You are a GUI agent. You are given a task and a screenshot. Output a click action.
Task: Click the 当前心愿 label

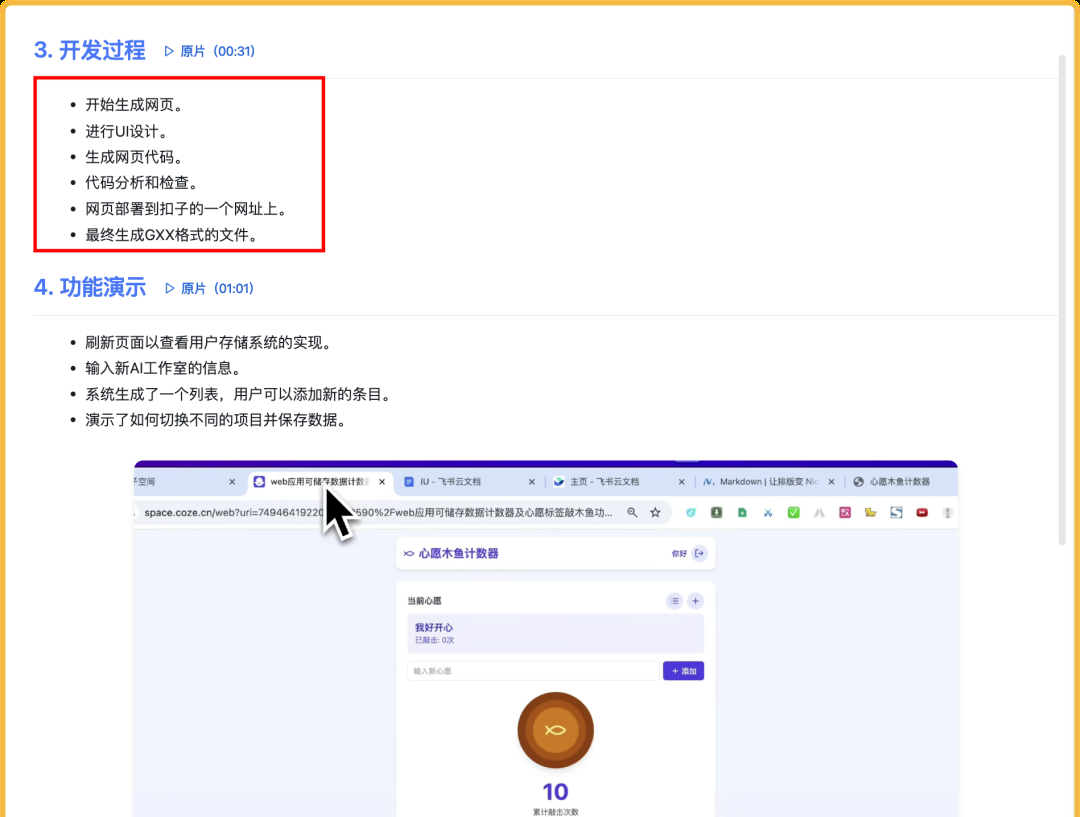[424, 601]
